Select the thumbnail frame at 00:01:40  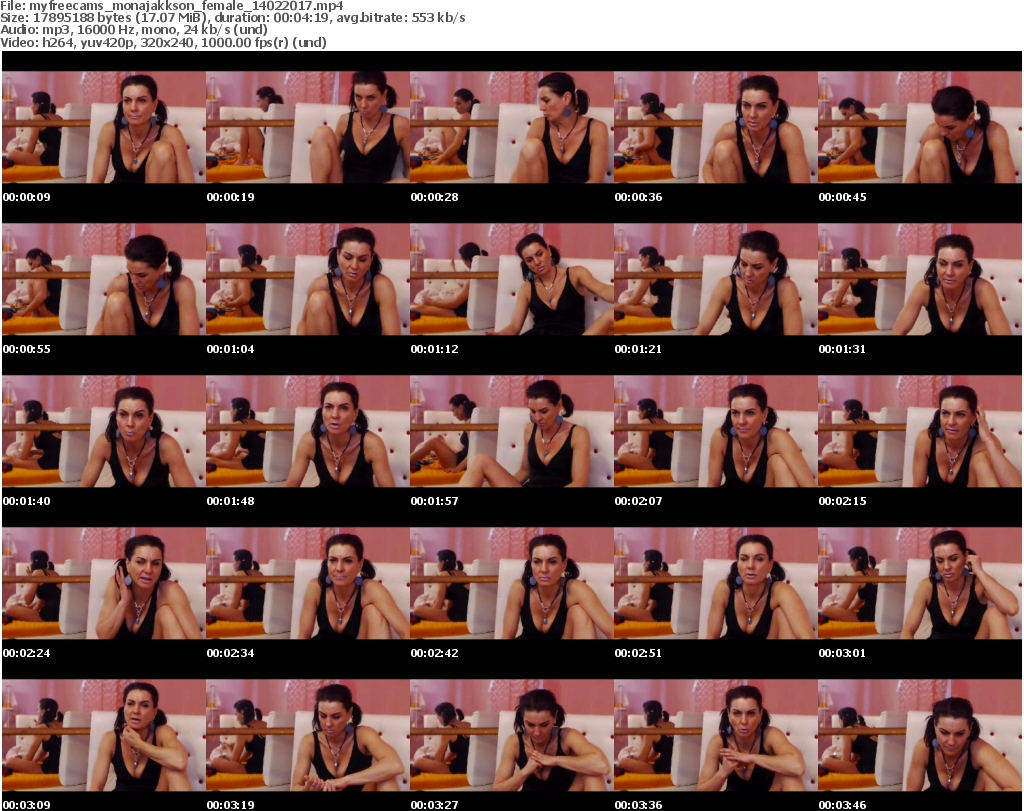[x=104, y=432]
